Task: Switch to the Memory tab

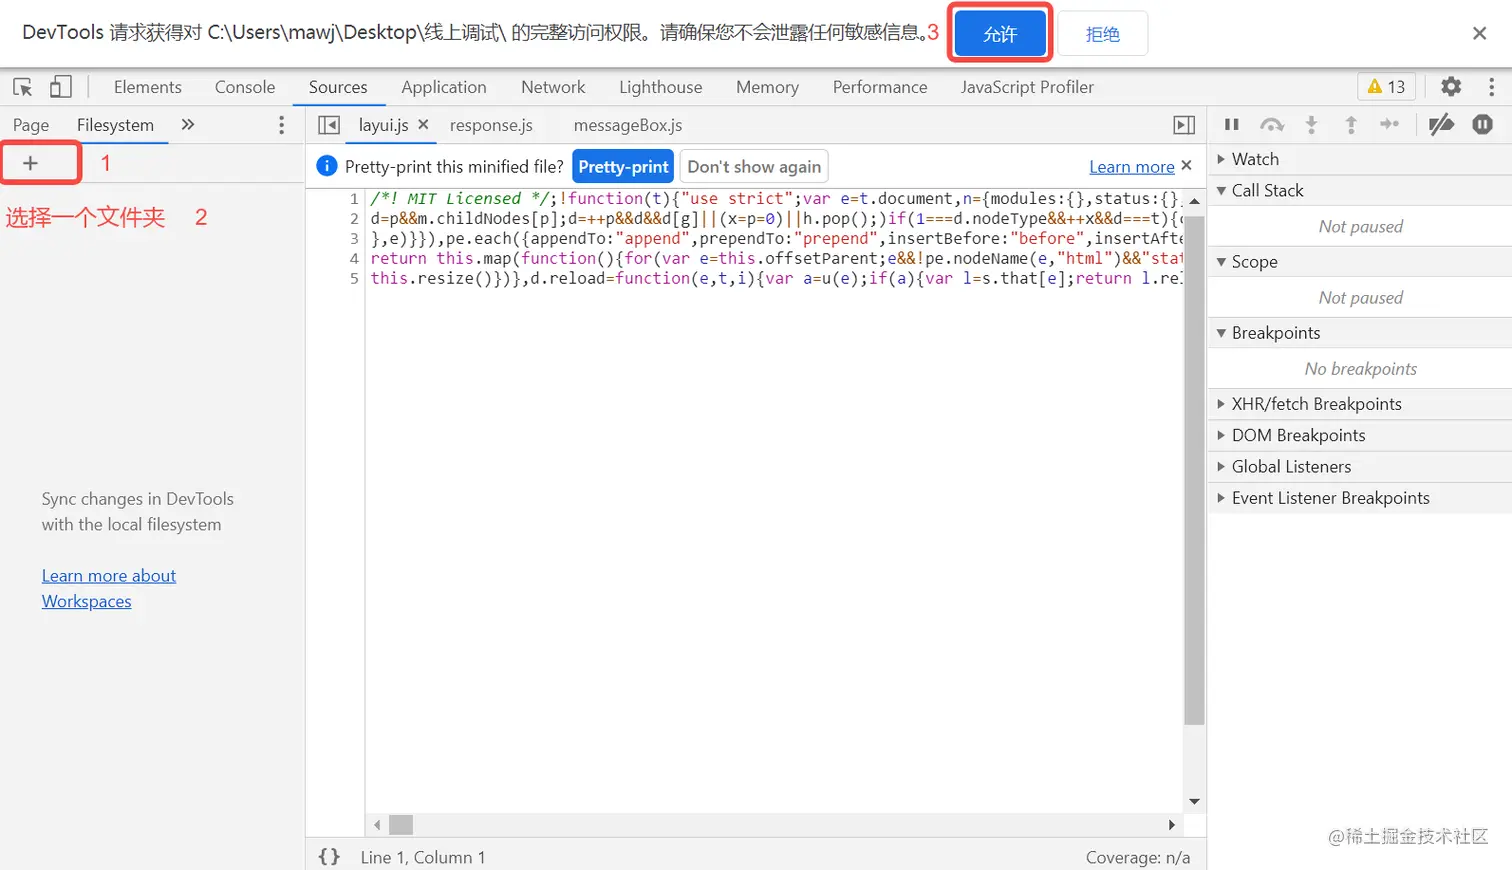Action: (768, 87)
